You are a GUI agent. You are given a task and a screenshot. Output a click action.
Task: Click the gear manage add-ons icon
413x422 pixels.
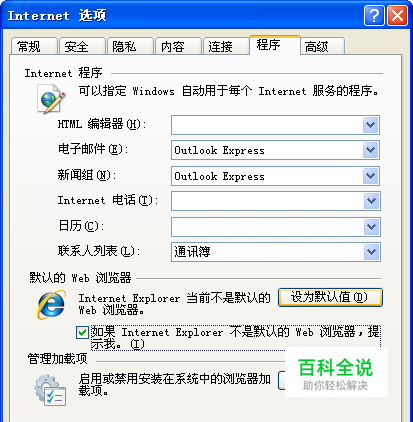[50, 390]
